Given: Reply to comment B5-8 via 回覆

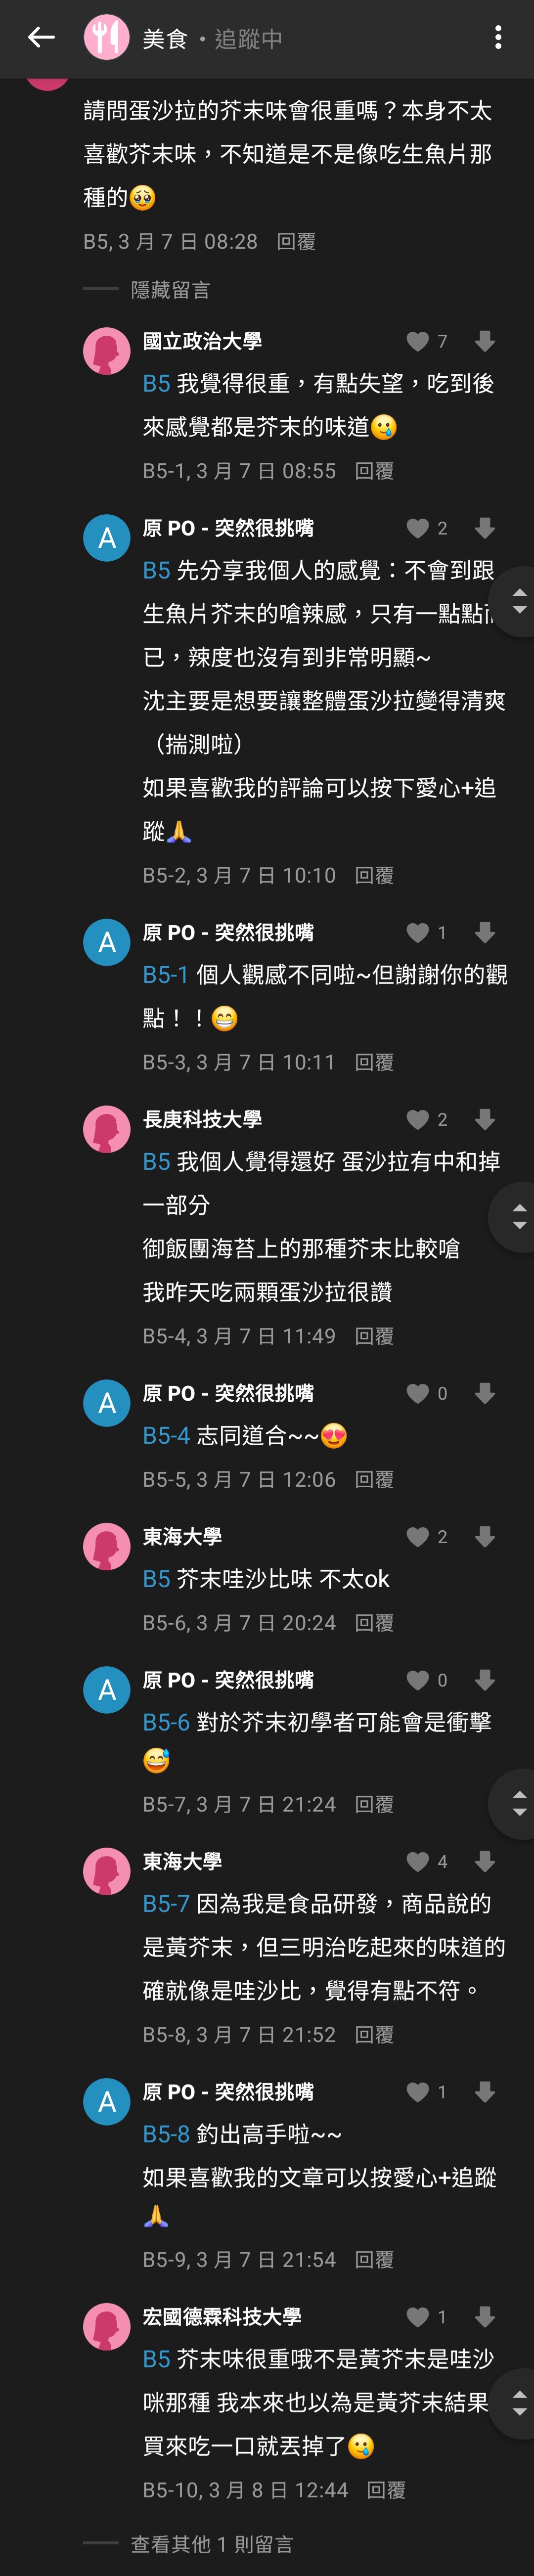Looking at the screenshot, I should tap(374, 2035).
